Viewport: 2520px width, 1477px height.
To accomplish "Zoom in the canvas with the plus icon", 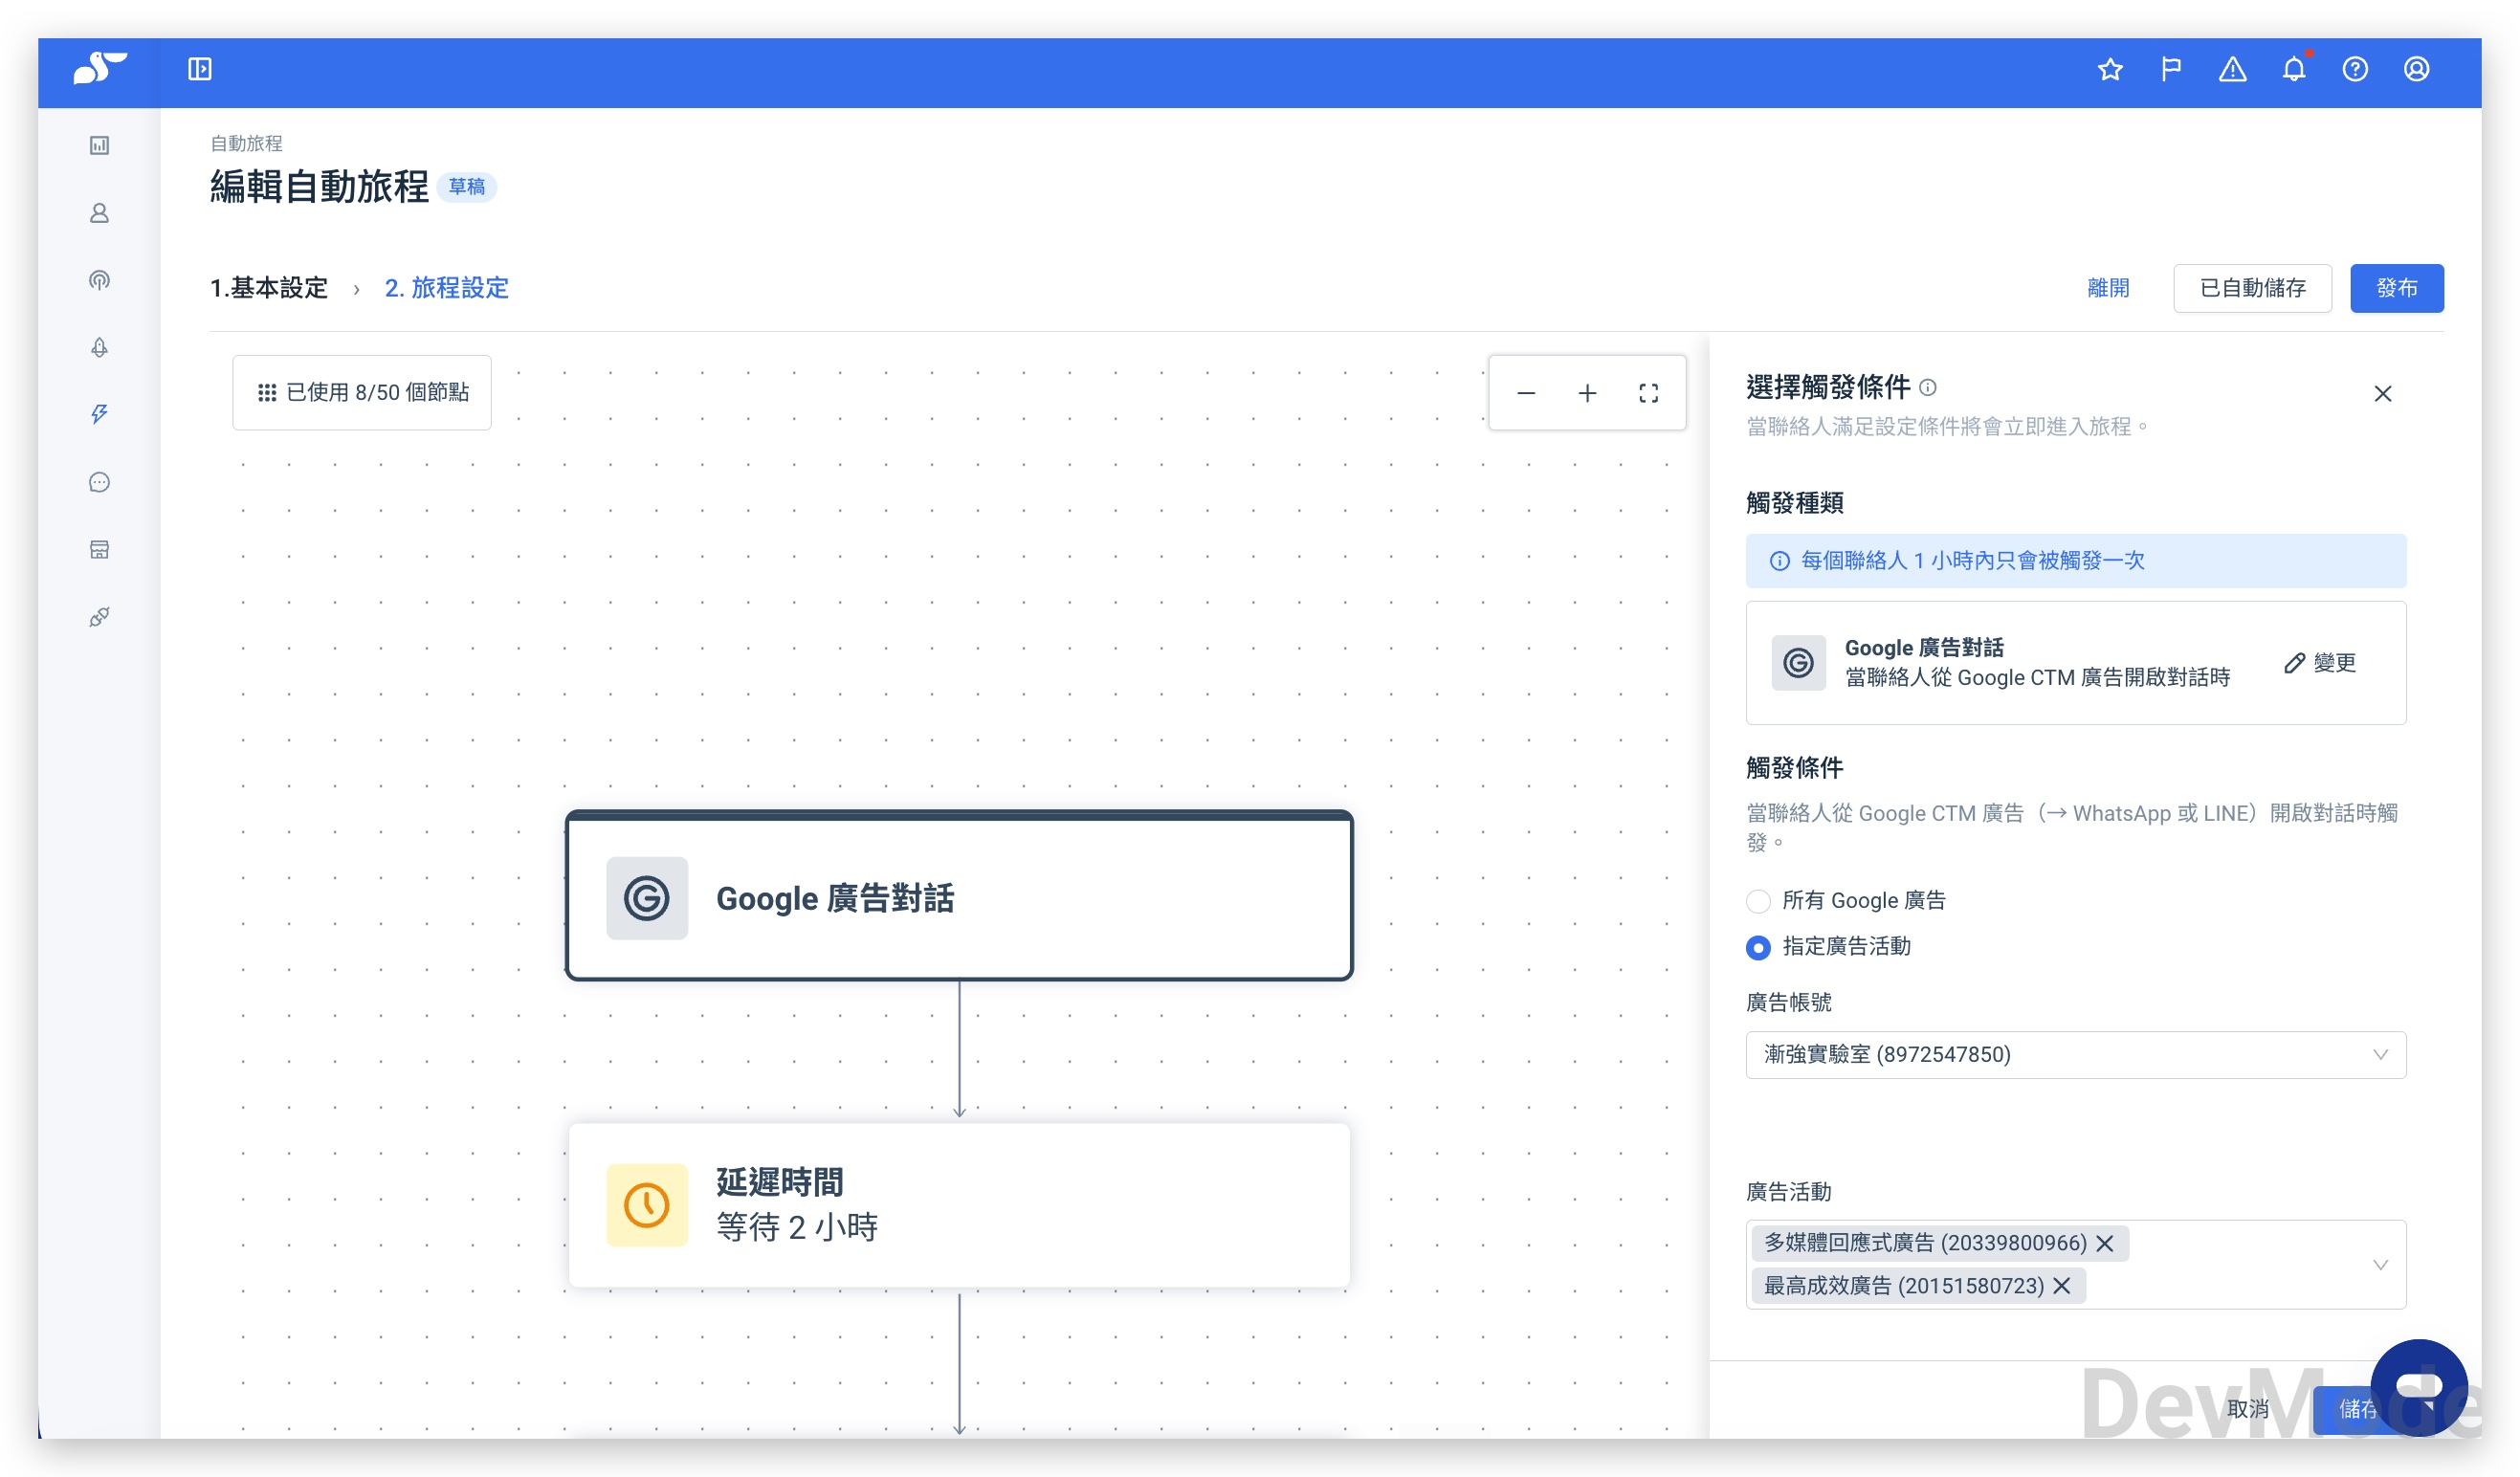I will [x=1587, y=393].
